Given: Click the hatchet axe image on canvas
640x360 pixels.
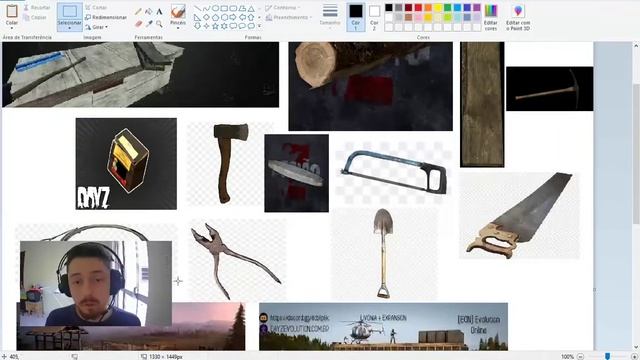Looking at the screenshot, I should coord(230,163).
